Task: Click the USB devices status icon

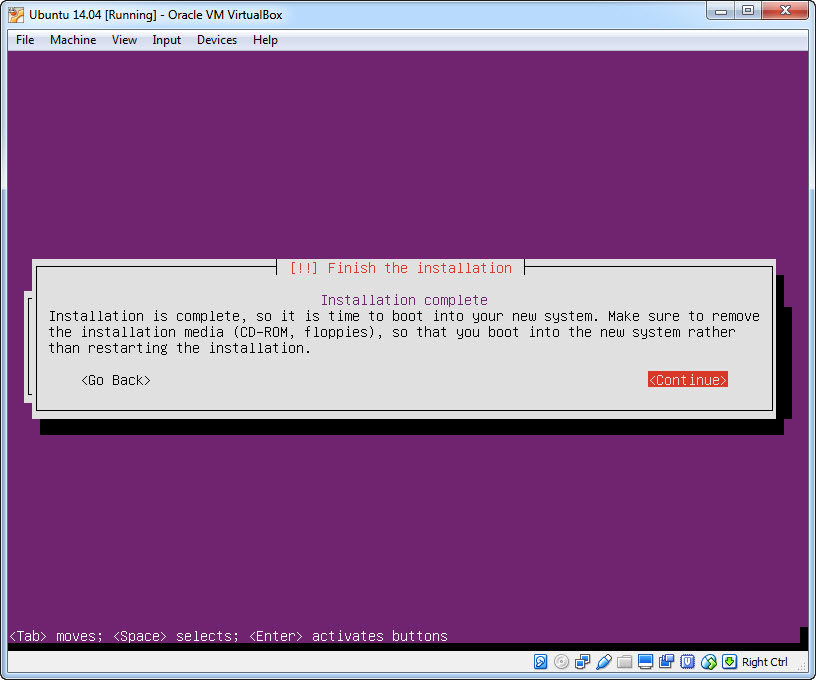Action: coord(604,662)
